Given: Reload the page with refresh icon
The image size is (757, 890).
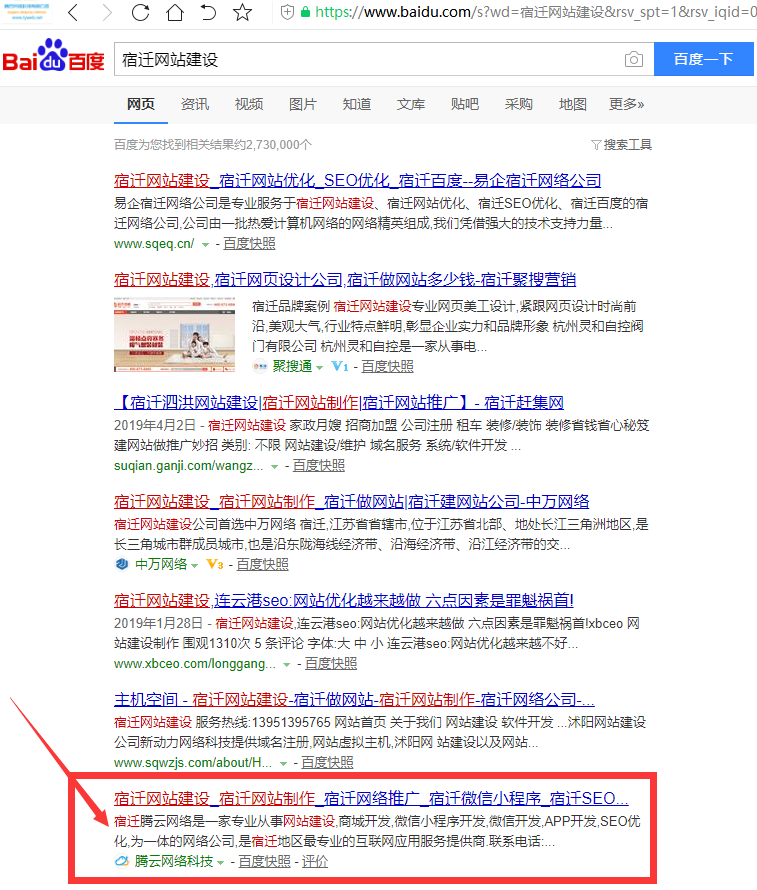Looking at the screenshot, I should pyautogui.click(x=140, y=12).
